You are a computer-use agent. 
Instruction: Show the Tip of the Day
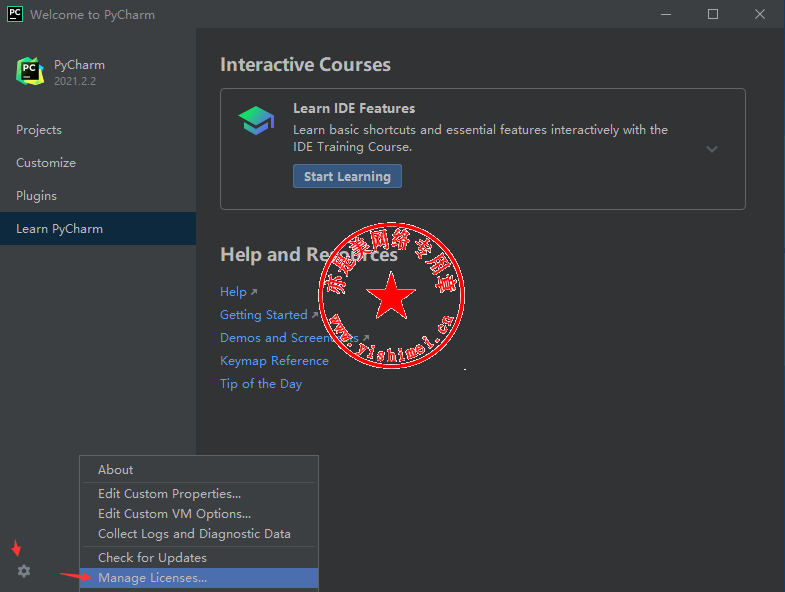pyautogui.click(x=261, y=384)
